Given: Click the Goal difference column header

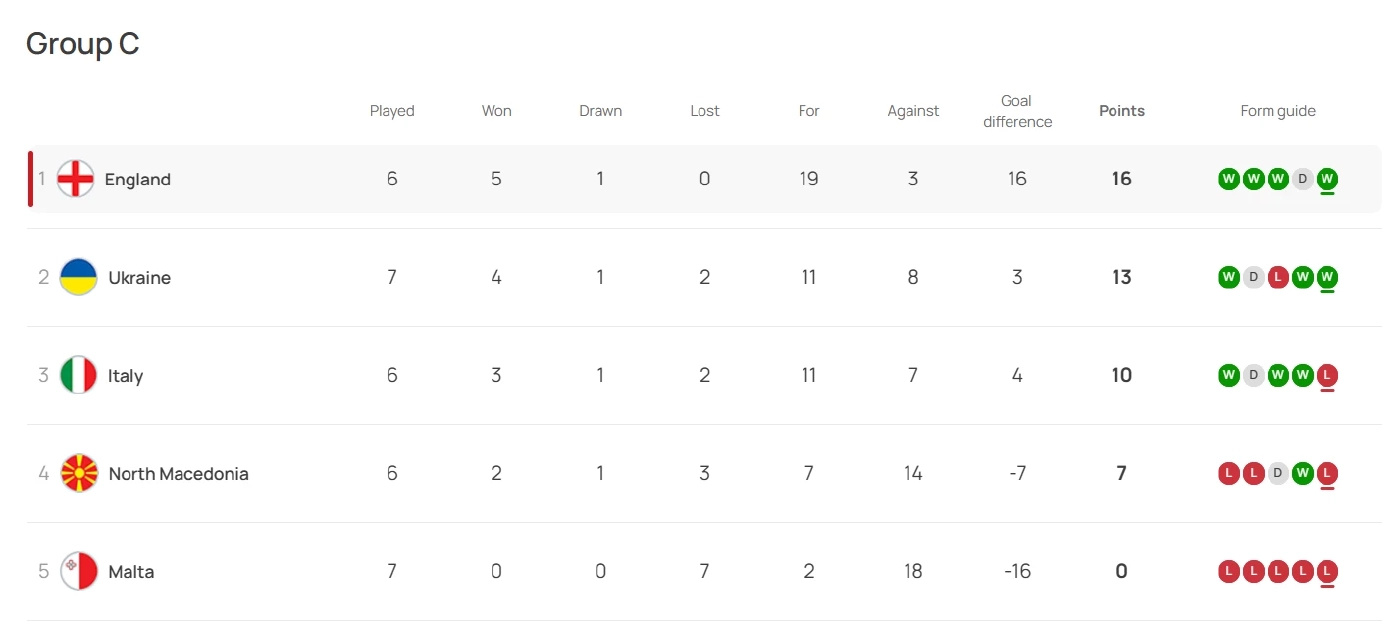Looking at the screenshot, I should point(1017,111).
